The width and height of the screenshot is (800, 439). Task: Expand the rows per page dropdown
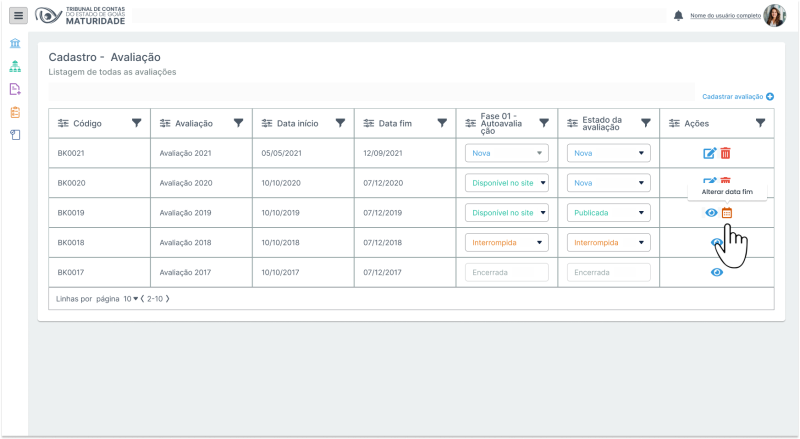point(130,299)
